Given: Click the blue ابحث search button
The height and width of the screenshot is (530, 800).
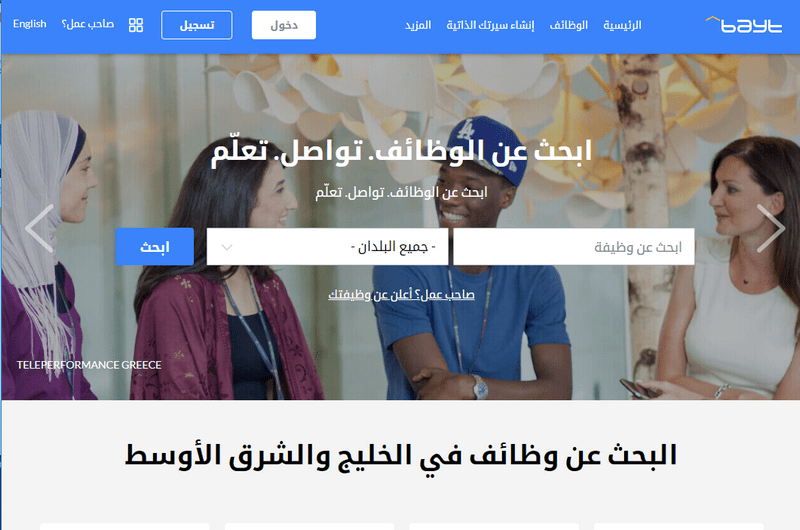Looking at the screenshot, I should coord(155,246).
